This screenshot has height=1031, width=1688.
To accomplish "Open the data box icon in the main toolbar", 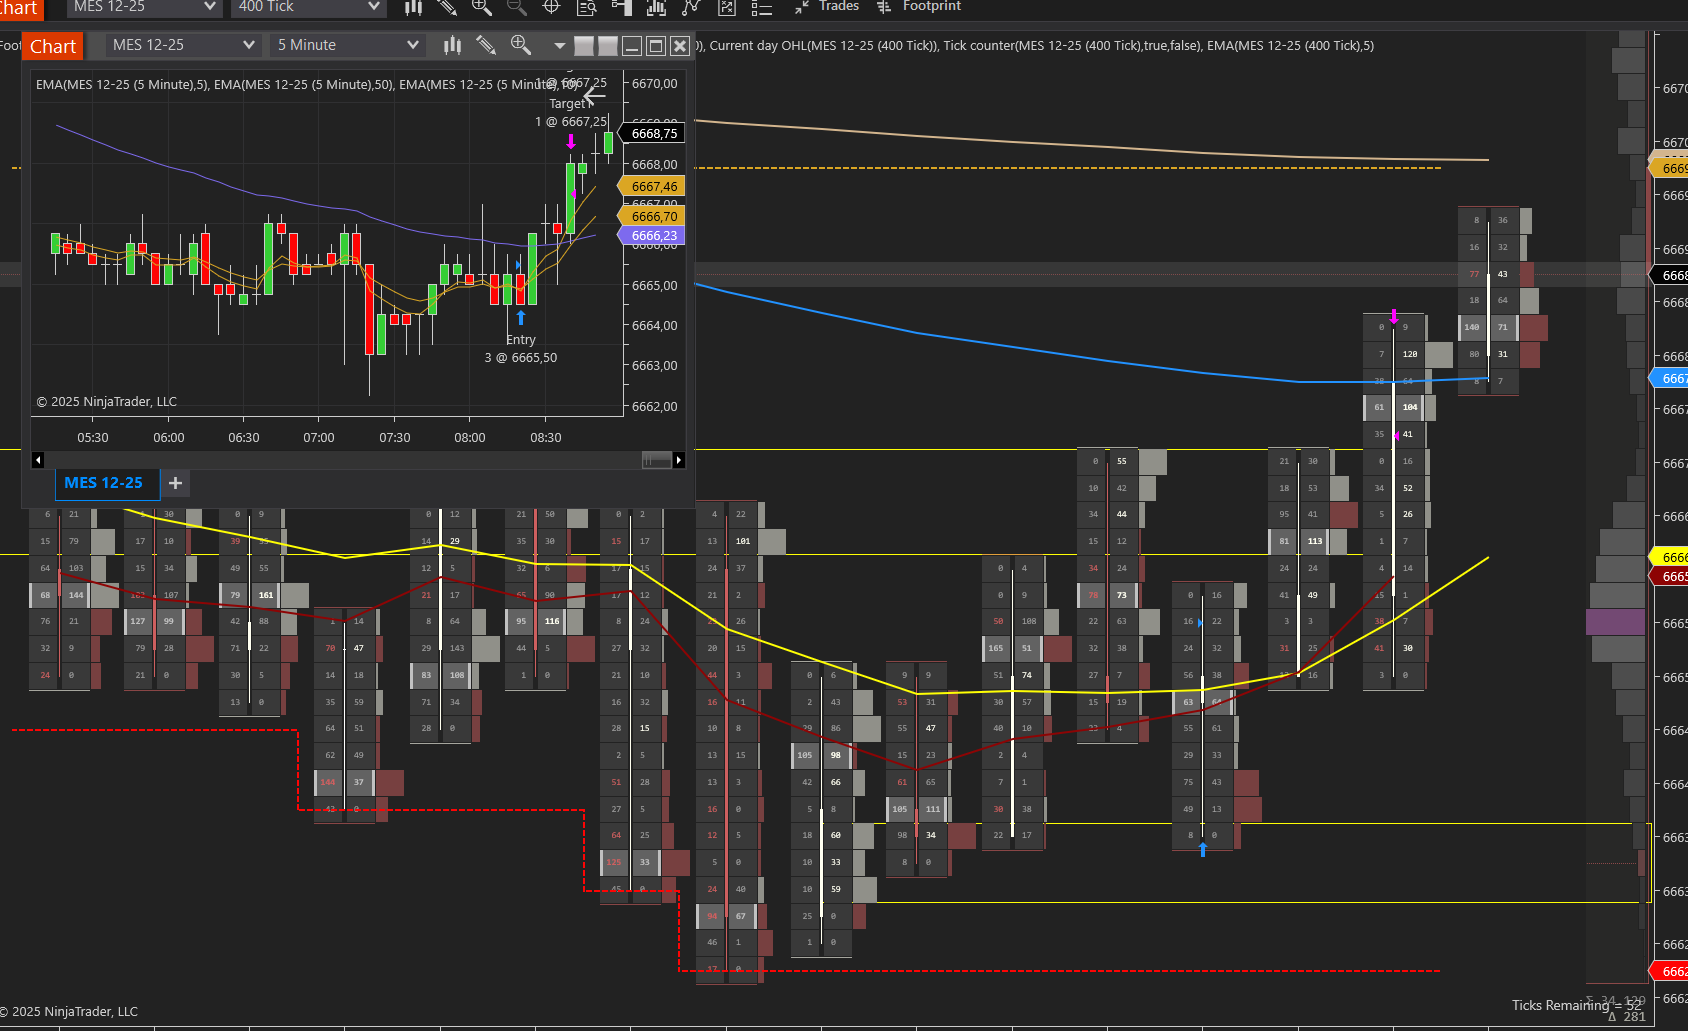I will [x=587, y=7].
